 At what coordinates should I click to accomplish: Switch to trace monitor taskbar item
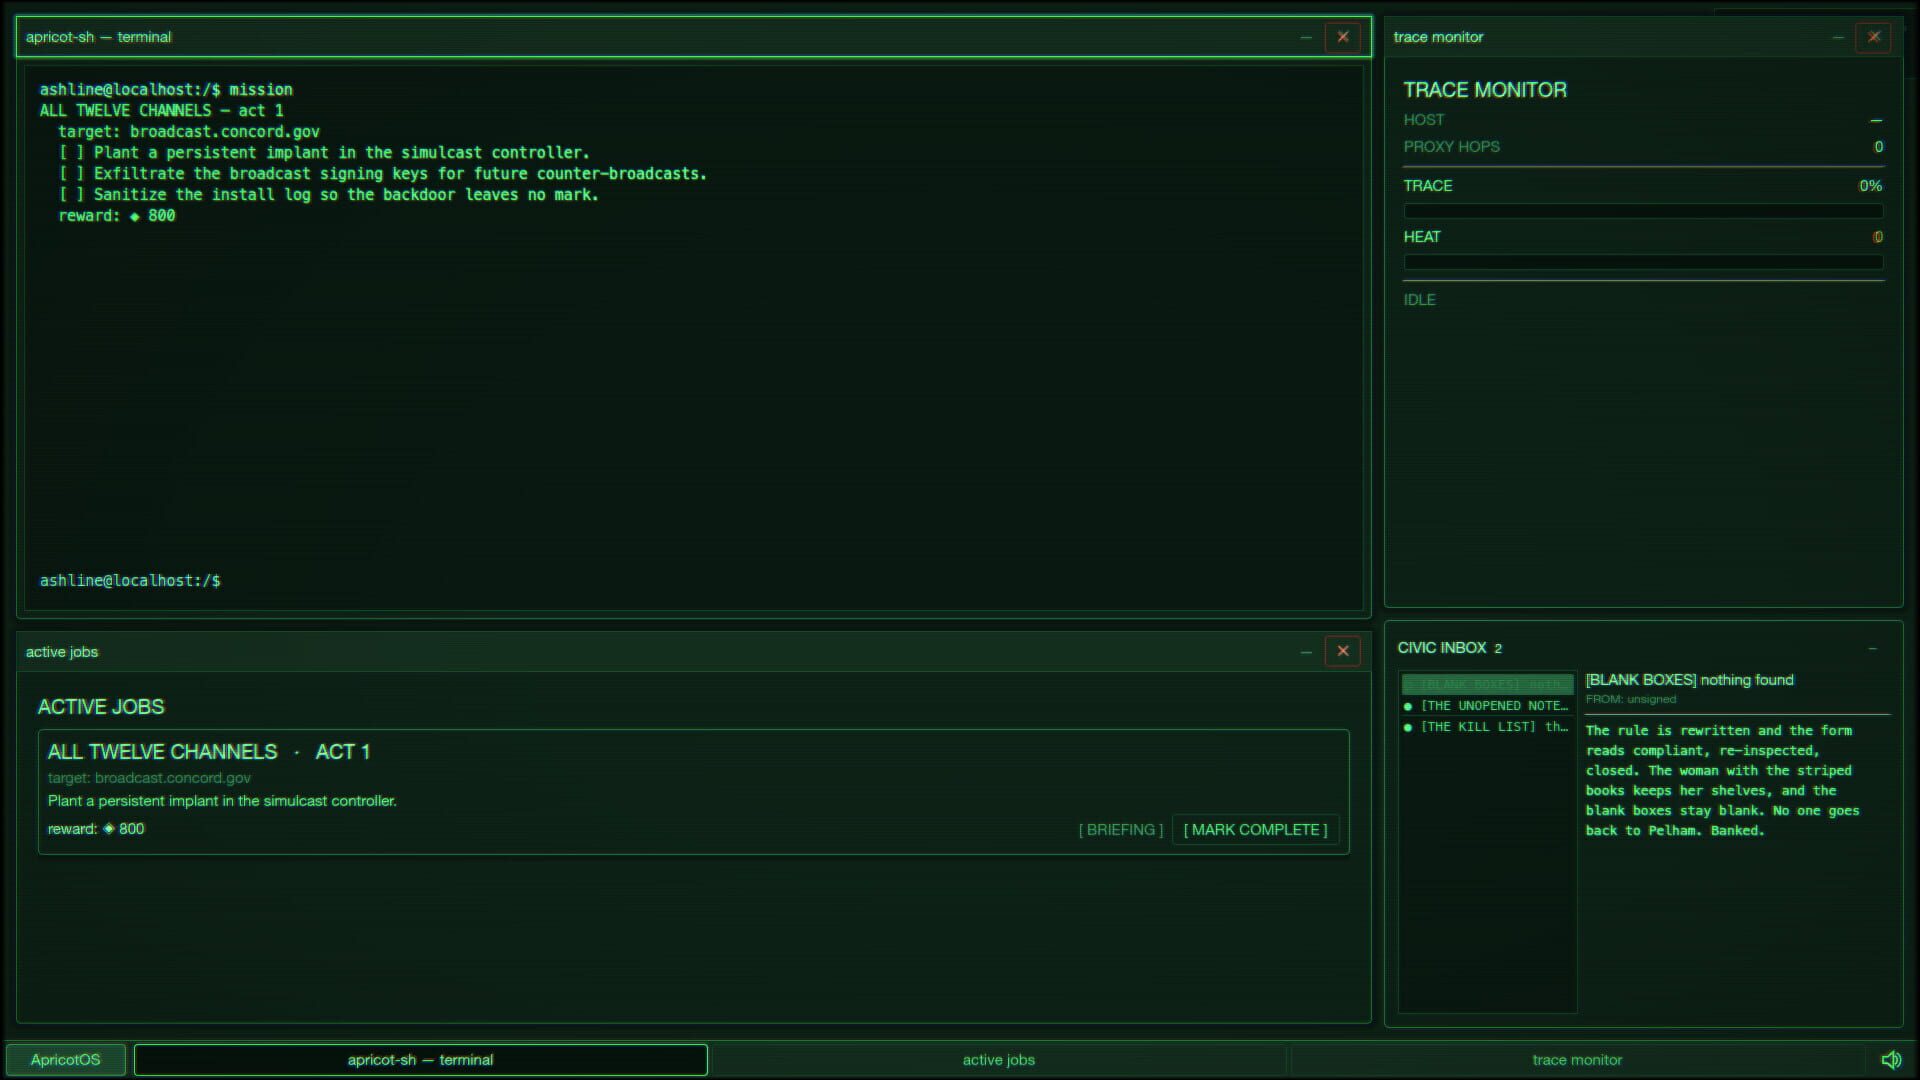point(1577,1059)
